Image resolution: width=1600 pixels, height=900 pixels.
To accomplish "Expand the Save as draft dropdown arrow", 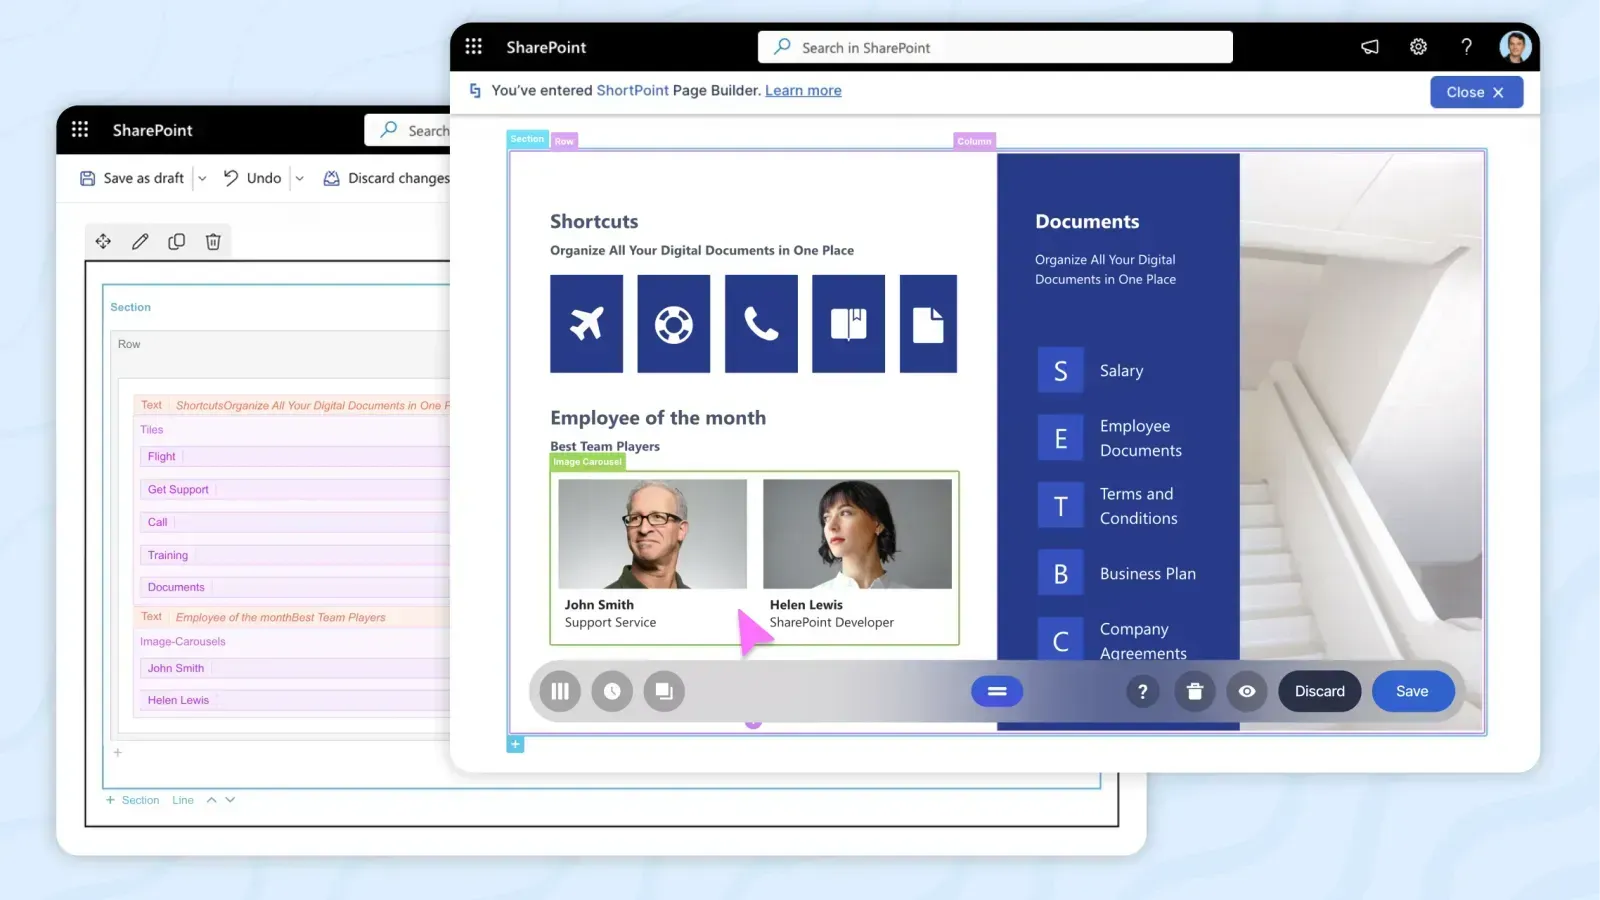I will [x=202, y=178].
